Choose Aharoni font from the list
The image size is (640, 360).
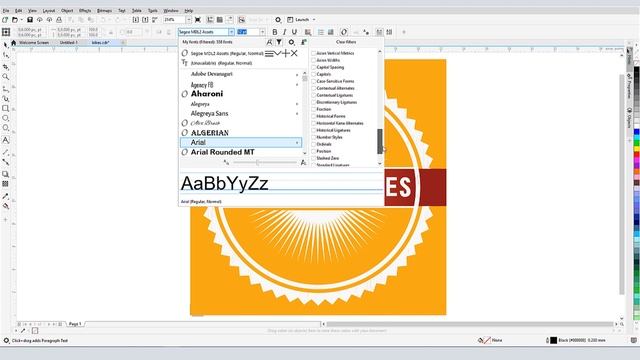click(x=207, y=93)
